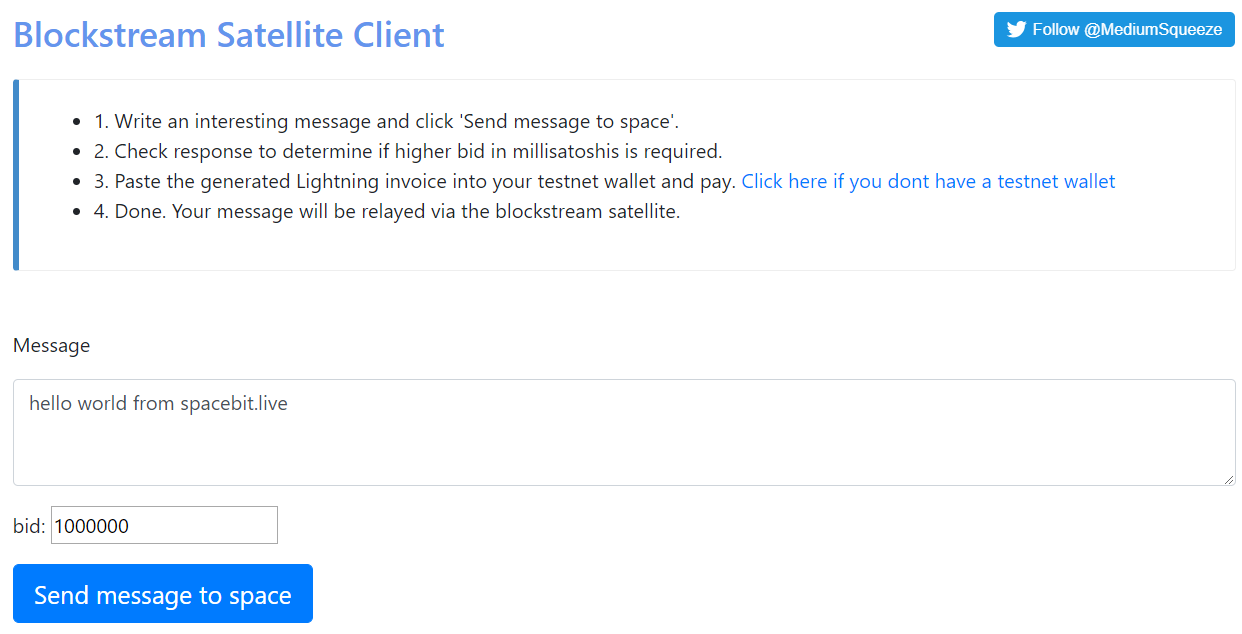Click the 'bid:' label

[29, 526]
